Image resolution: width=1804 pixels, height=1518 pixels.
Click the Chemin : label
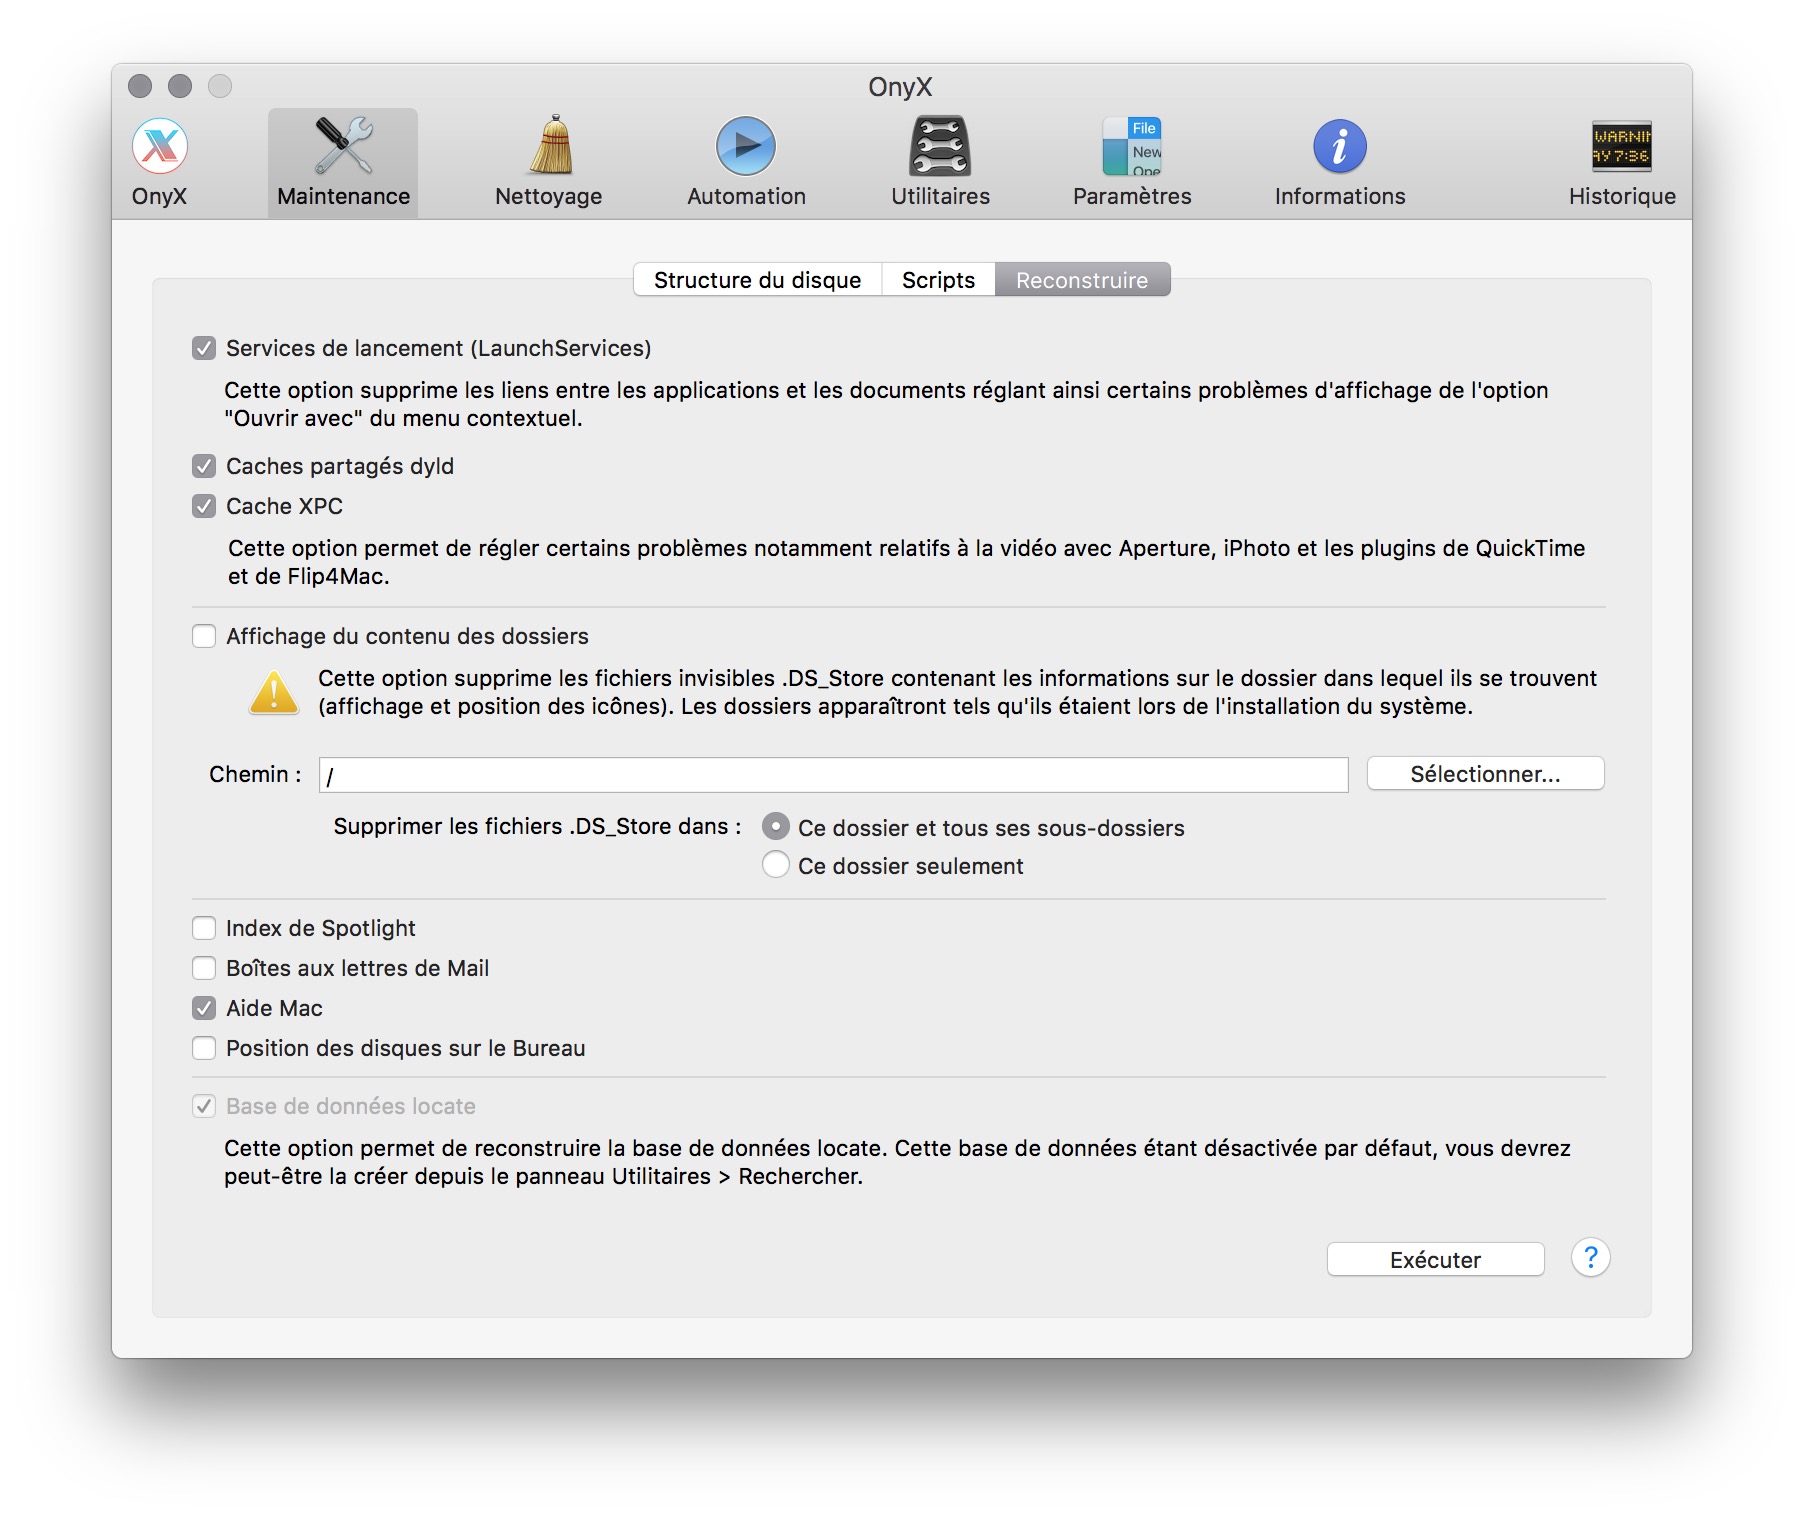255,774
